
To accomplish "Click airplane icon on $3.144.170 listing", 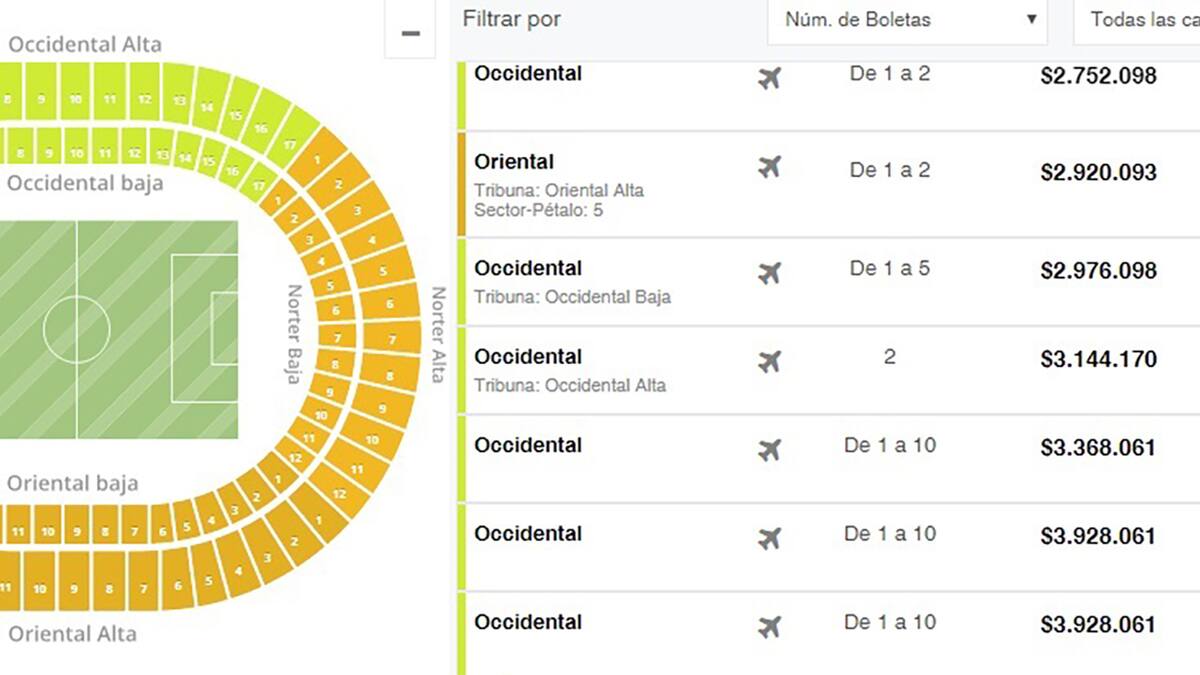I will pos(769,361).
